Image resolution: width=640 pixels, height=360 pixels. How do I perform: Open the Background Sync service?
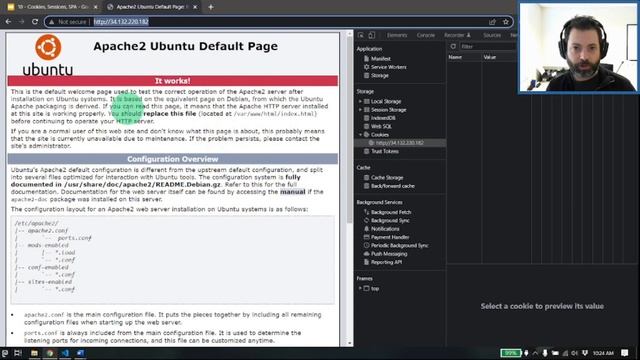pos(390,220)
